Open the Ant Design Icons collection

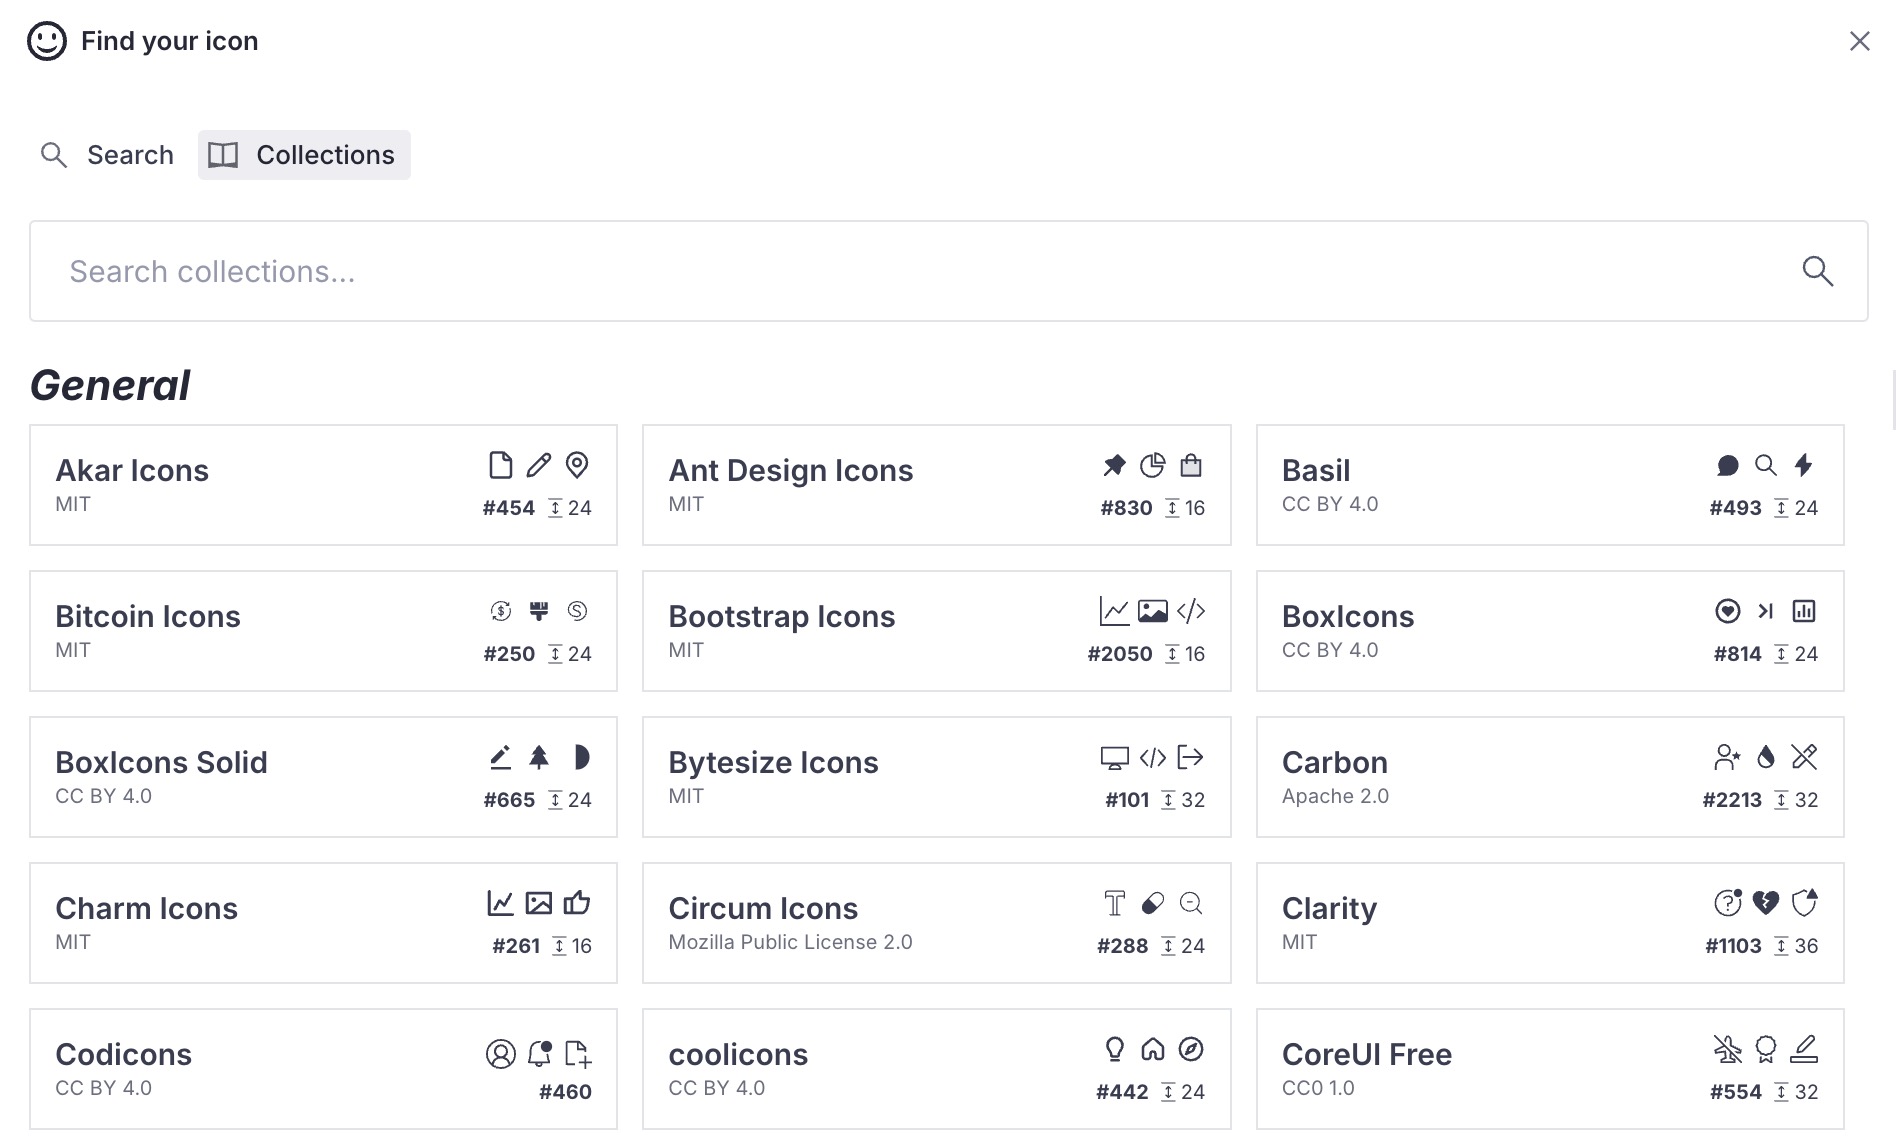point(936,485)
